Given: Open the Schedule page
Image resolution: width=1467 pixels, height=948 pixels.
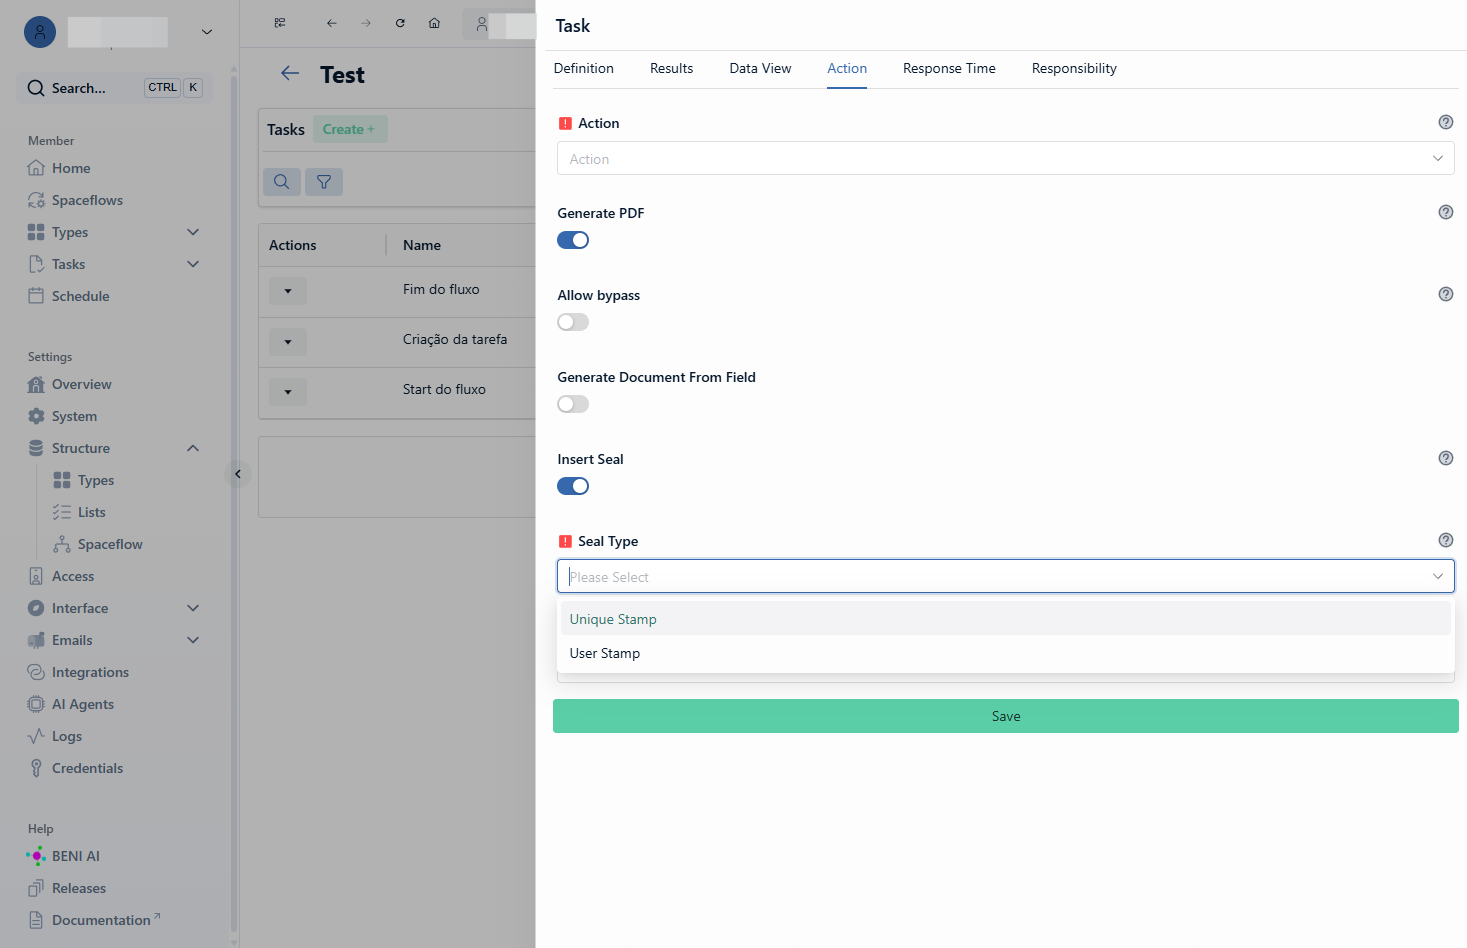Looking at the screenshot, I should point(80,296).
